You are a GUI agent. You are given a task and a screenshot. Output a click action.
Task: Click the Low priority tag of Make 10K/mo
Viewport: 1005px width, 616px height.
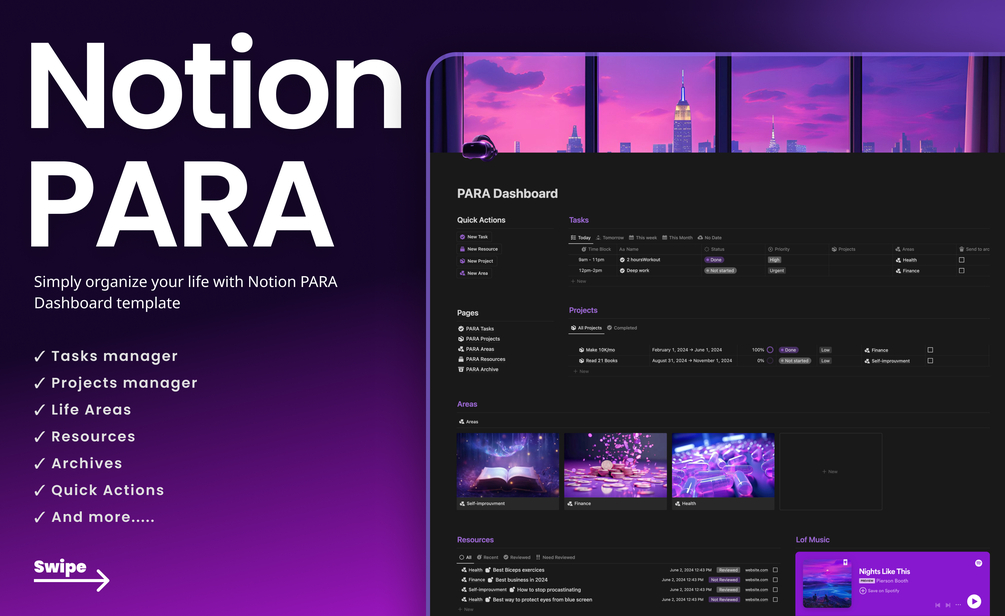(x=826, y=350)
